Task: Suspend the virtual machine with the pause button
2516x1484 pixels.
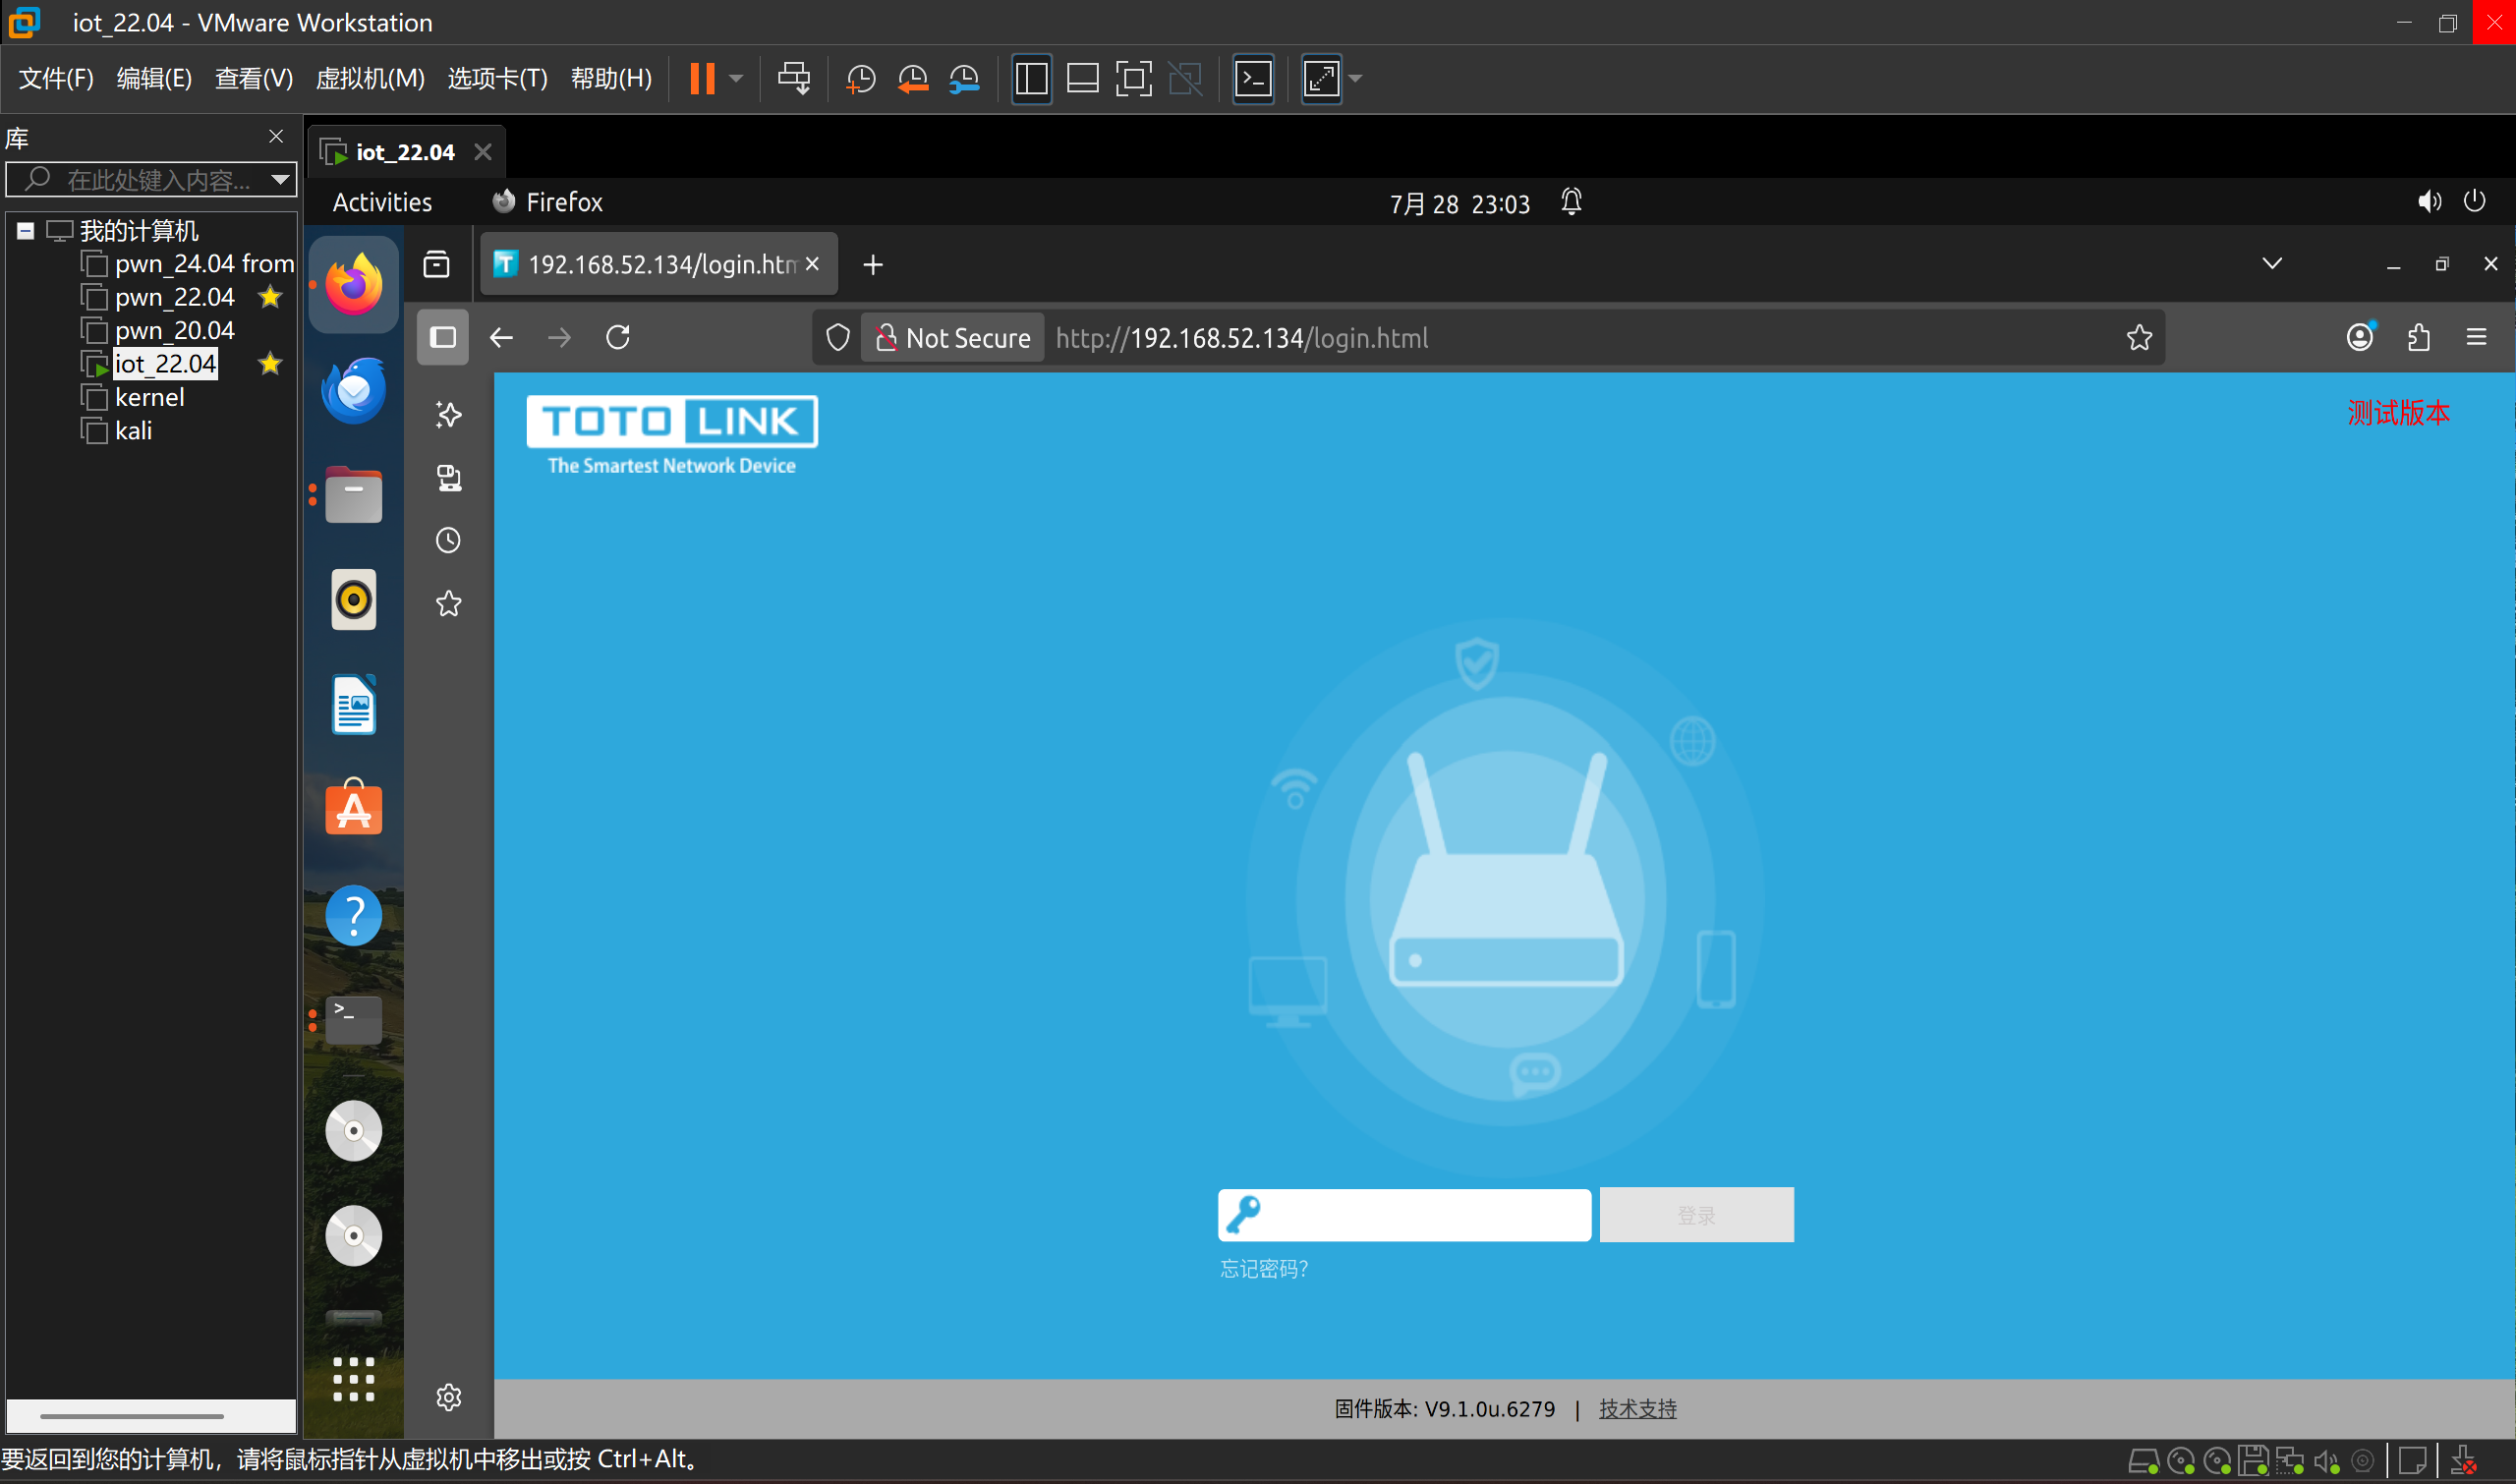Action: point(702,78)
